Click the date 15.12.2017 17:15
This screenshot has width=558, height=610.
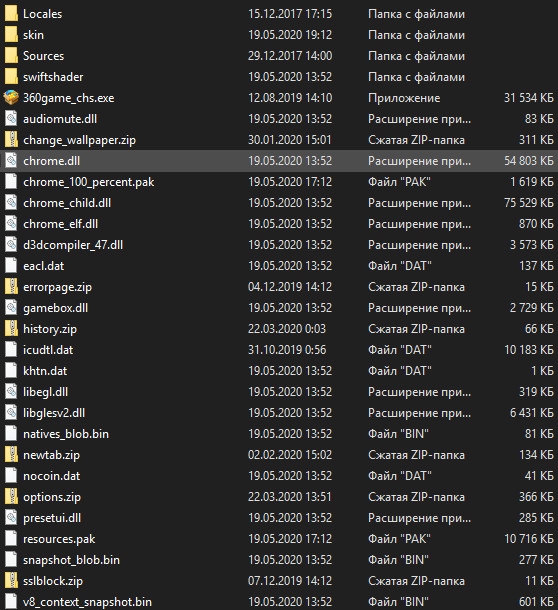tap(290, 14)
